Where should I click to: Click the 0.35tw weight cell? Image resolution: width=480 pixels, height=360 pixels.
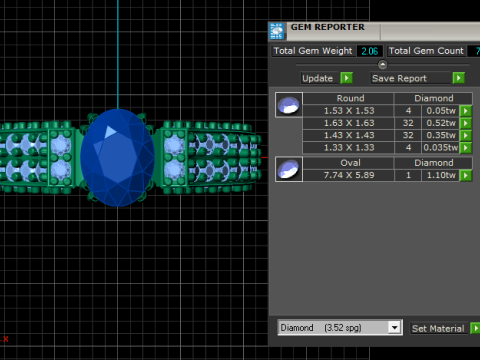tap(440, 135)
